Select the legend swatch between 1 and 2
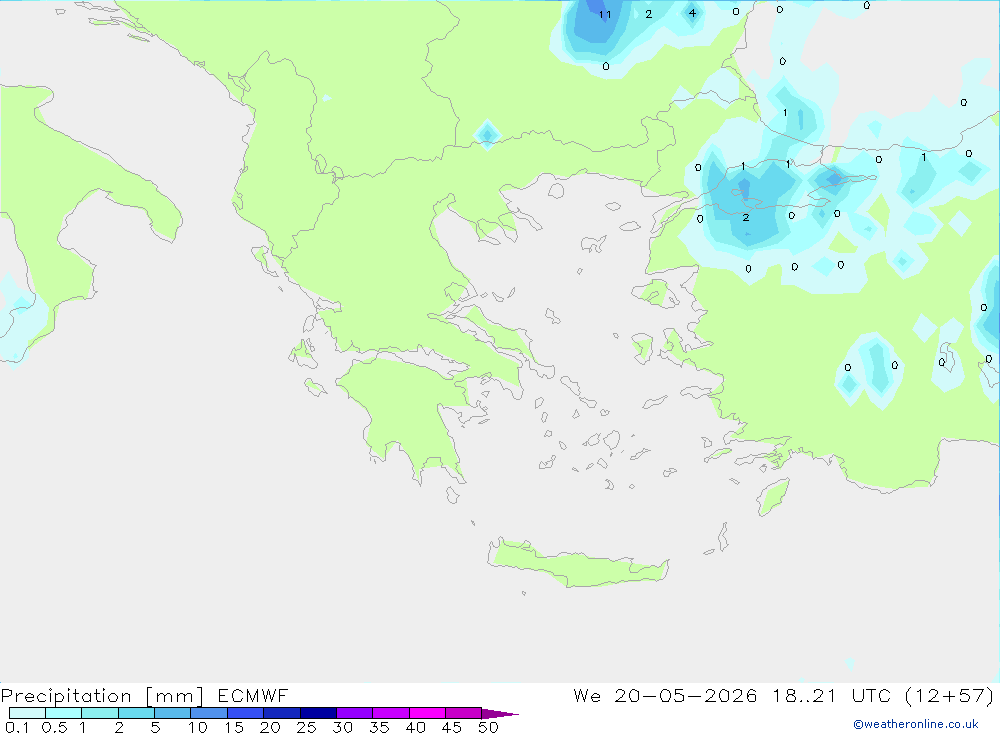Image resolution: width=1000 pixels, height=733 pixels. [100, 713]
